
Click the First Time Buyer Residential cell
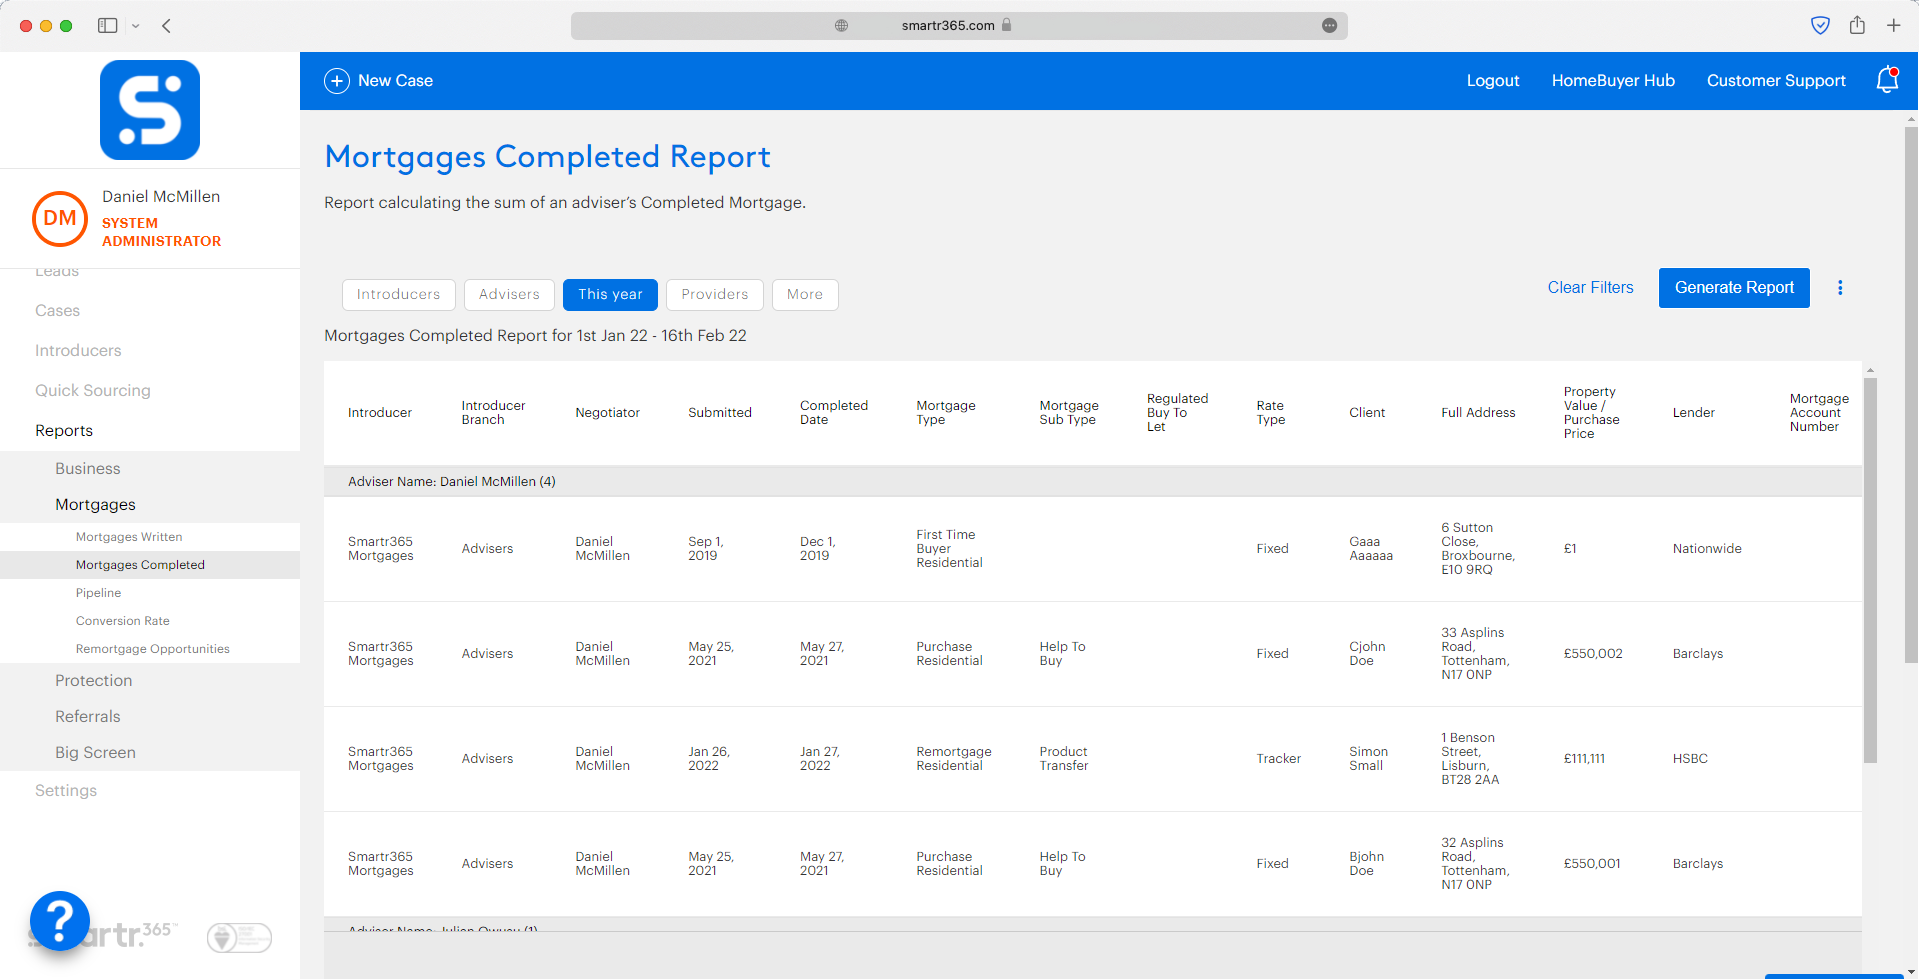pos(949,549)
